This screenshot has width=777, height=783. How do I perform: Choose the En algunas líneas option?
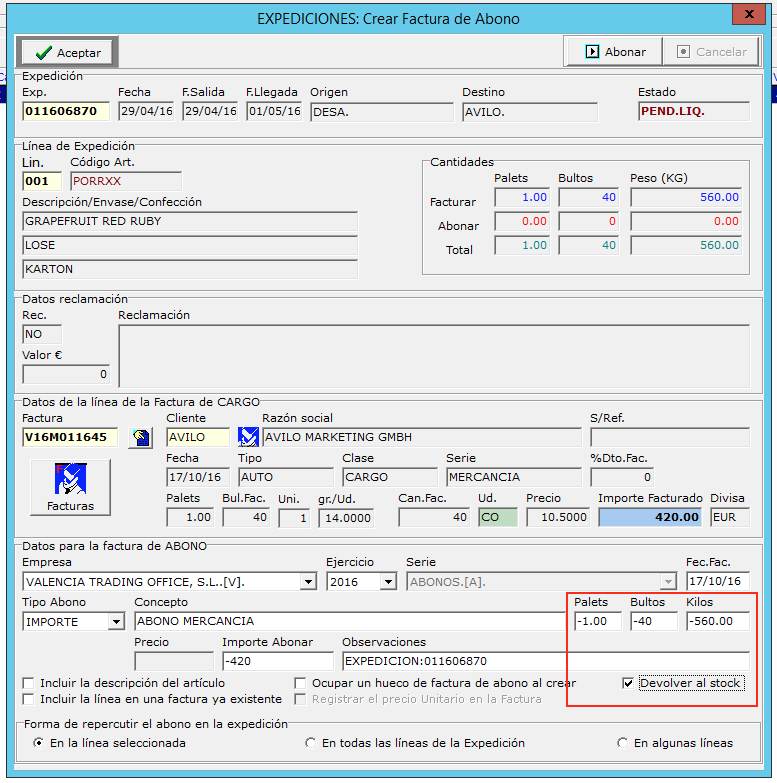624,743
